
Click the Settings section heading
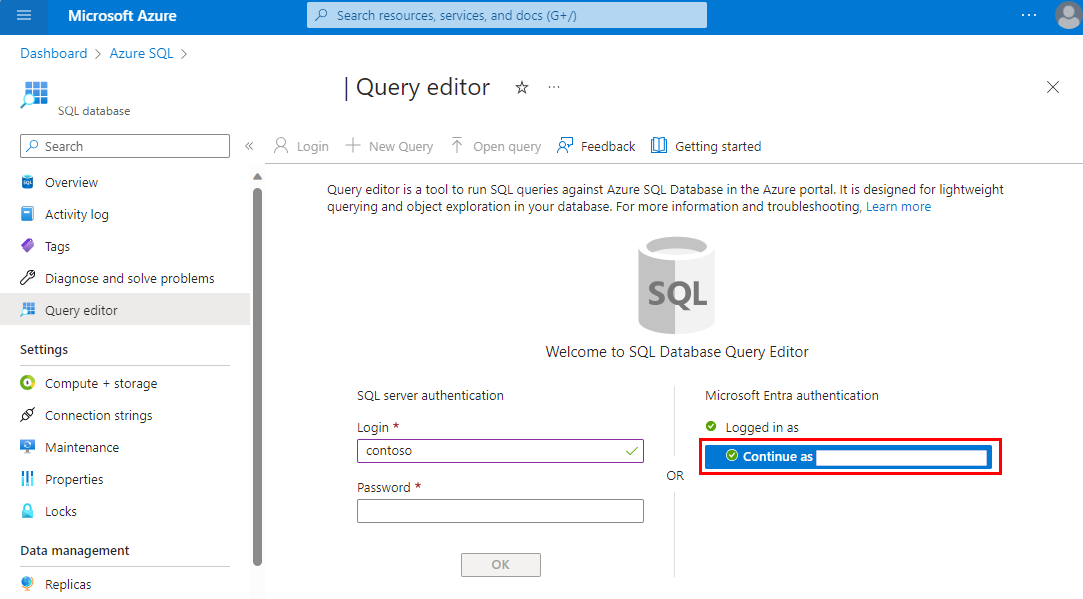44,350
